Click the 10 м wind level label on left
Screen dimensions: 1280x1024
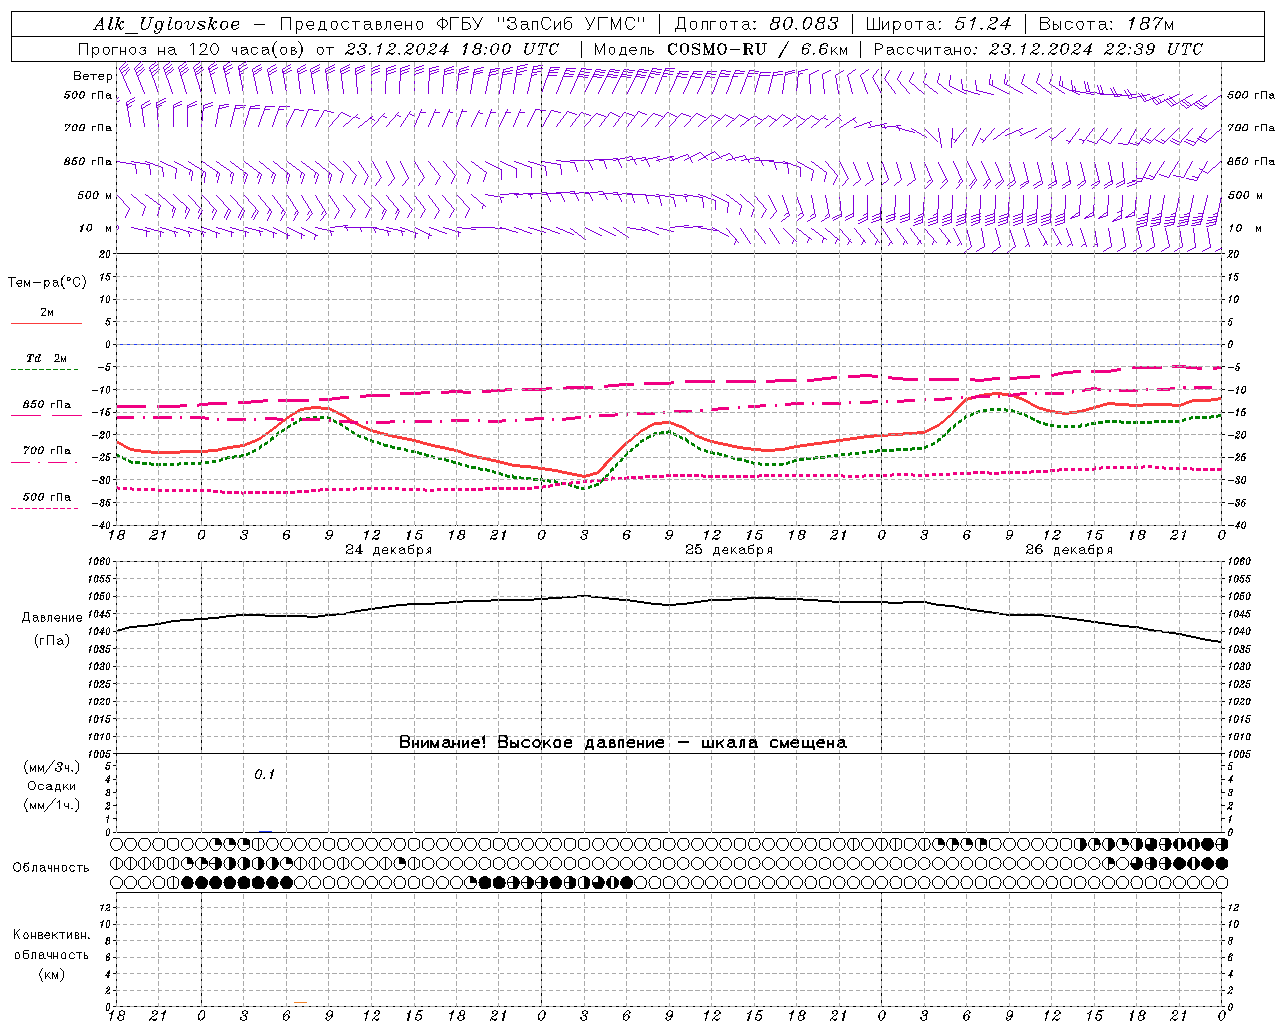tap(96, 228)
